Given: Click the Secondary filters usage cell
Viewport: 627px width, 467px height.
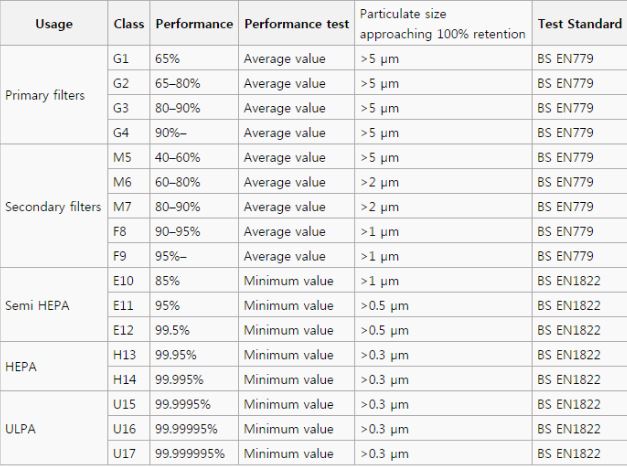Looking at the screenshot, I should 54,206.
